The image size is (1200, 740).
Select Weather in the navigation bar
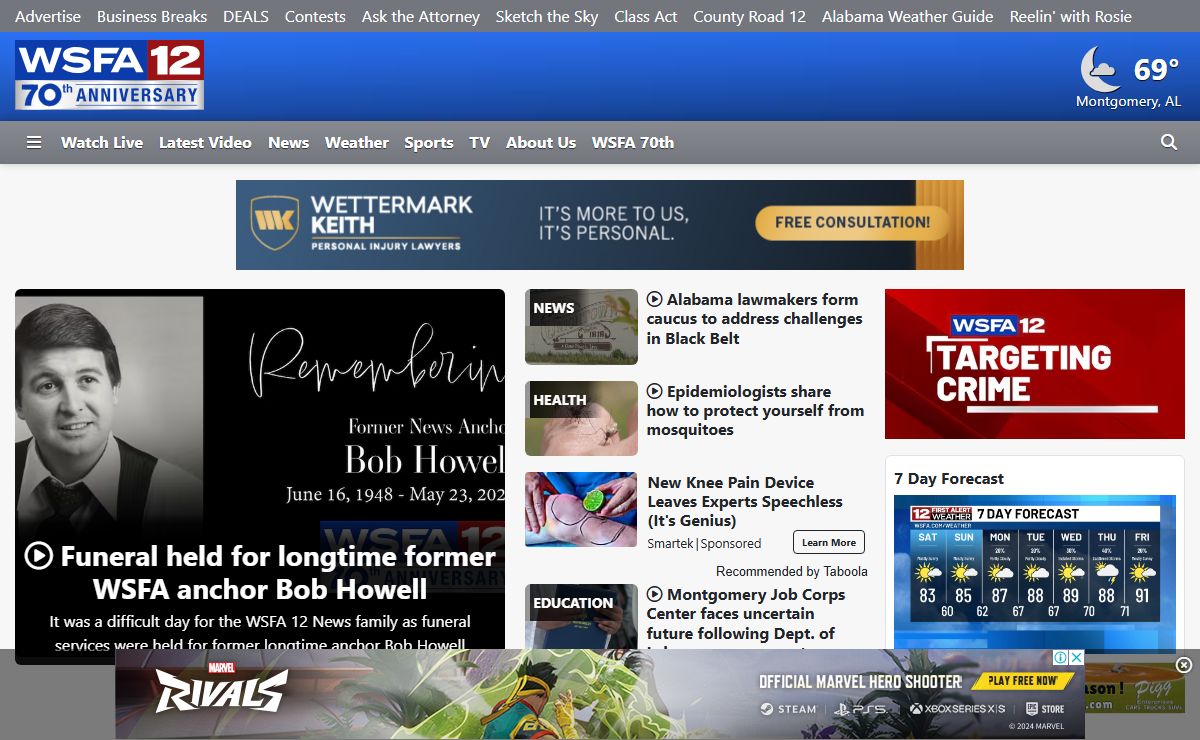(x=357, y=143)
